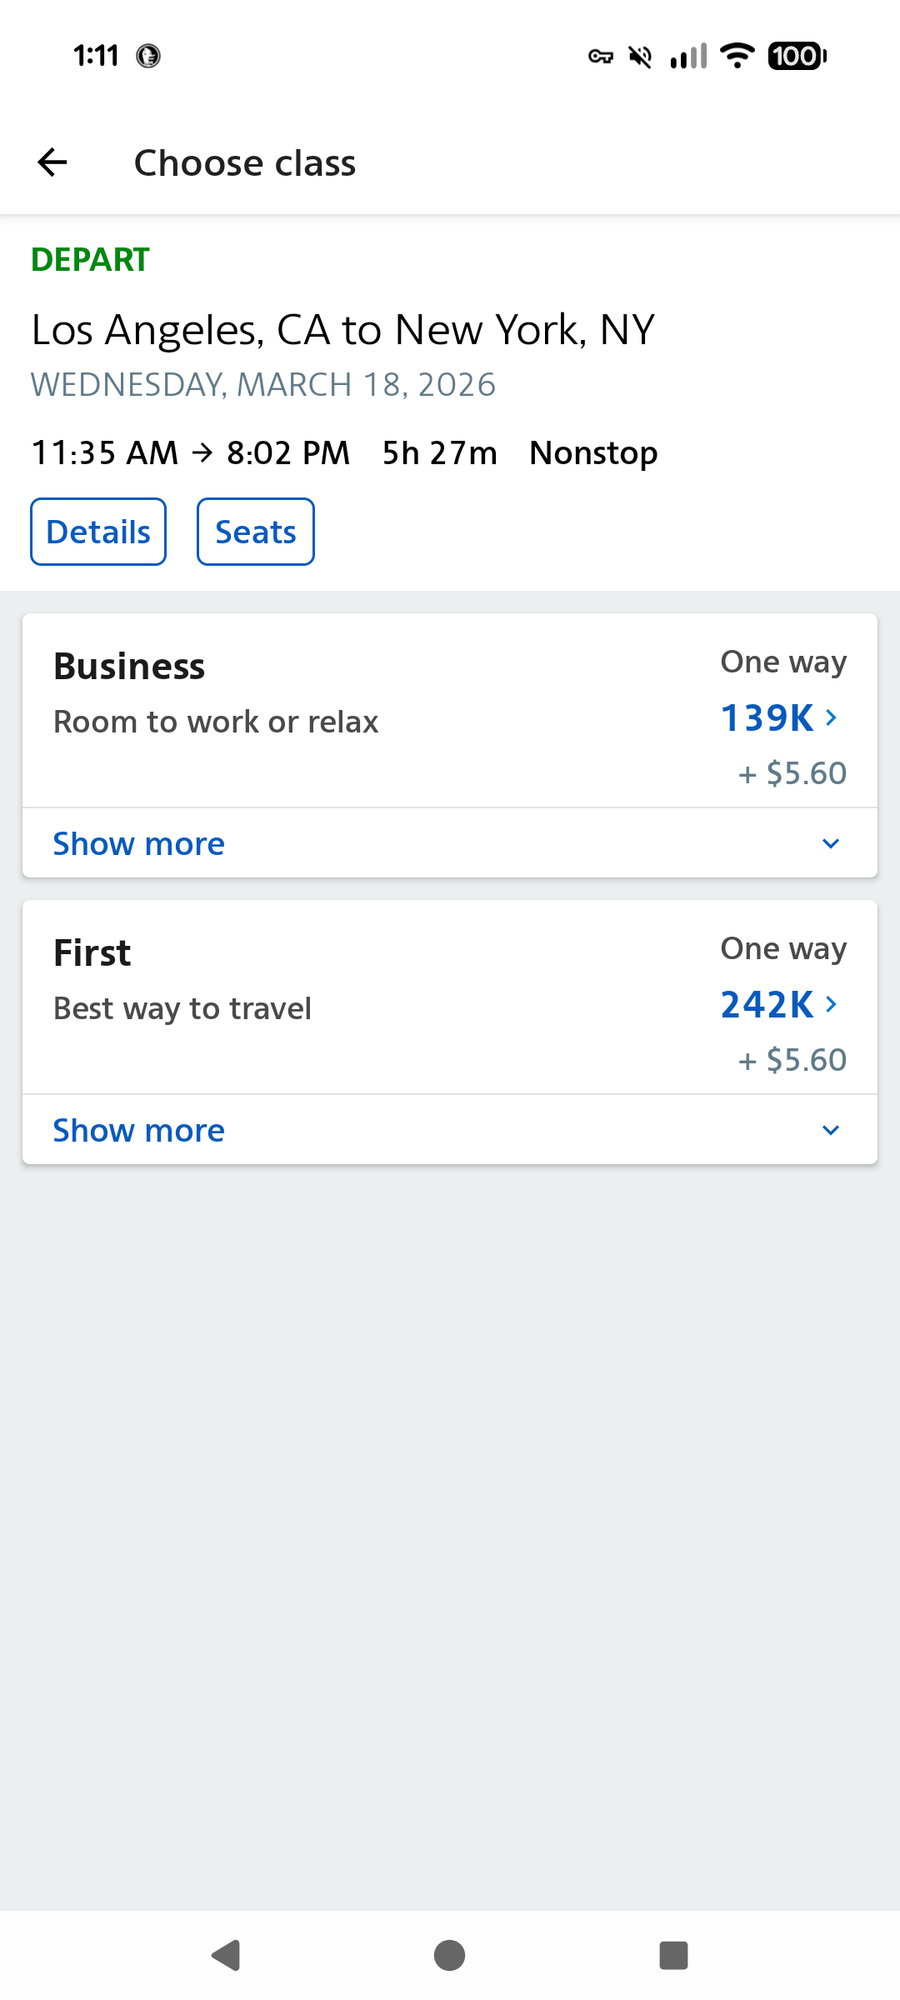Select Business fare 139K
This screenshot has width=900, height=2000.
click(x=768, y=718)
